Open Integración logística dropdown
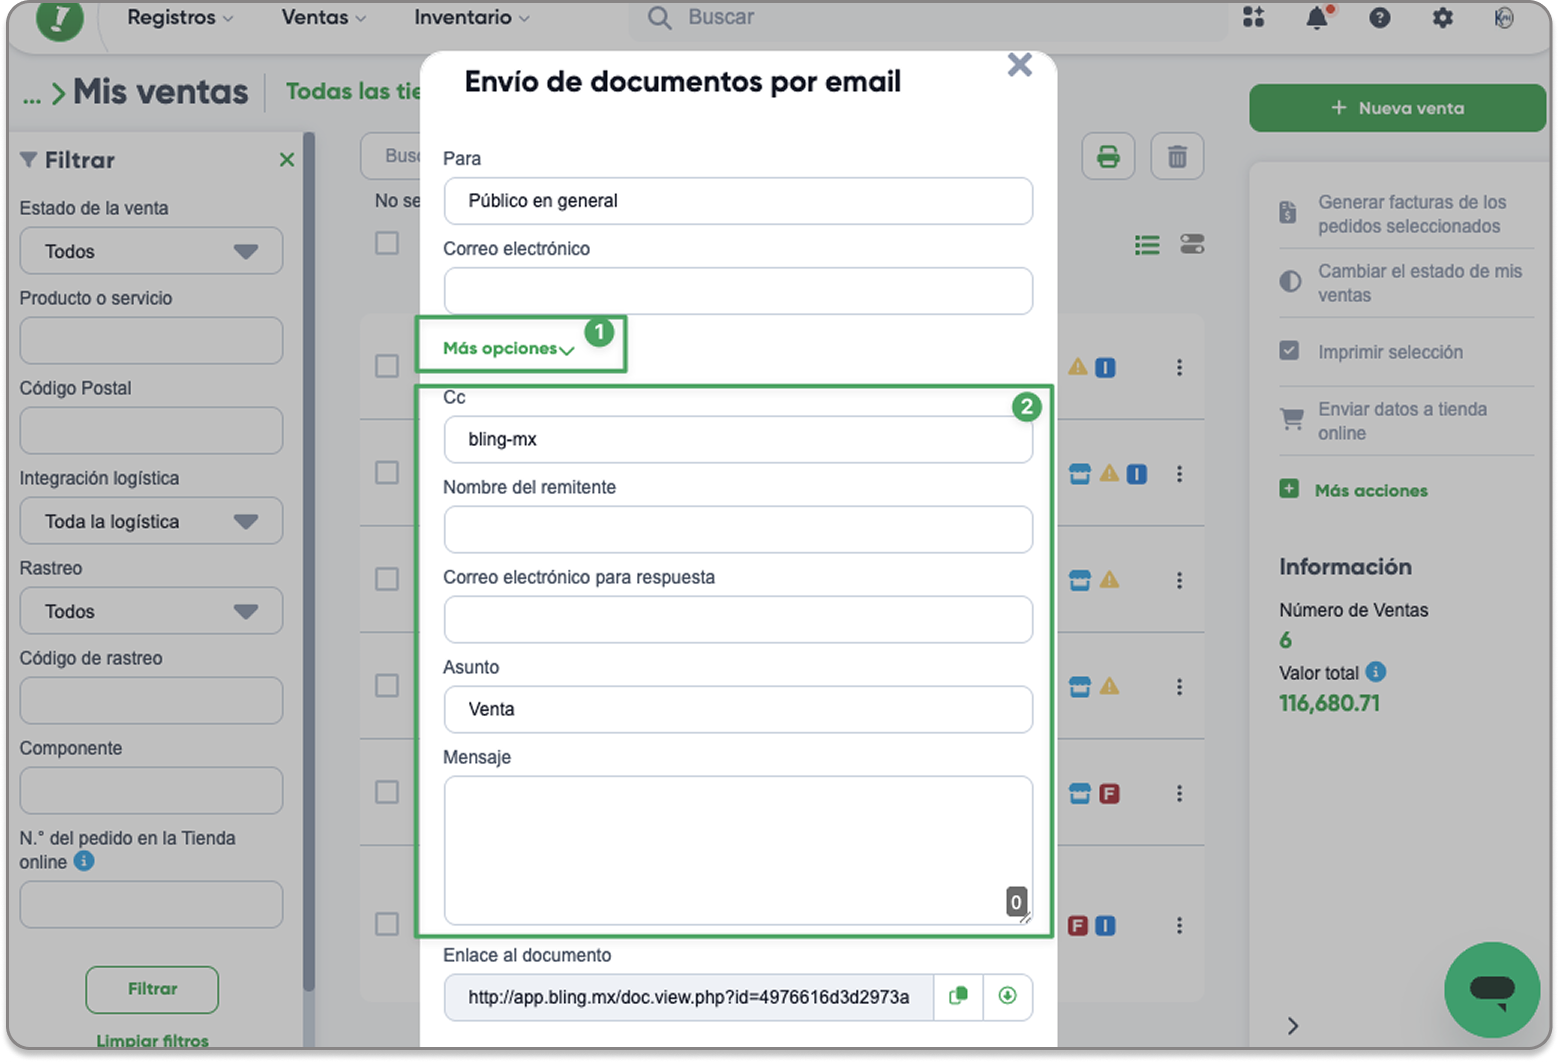This screenshot has width=1559, height=1062. (x=151, y=521)
